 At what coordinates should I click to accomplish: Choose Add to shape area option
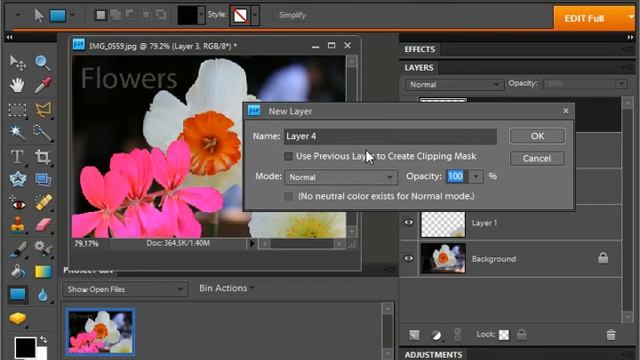[x=116, y=16]
